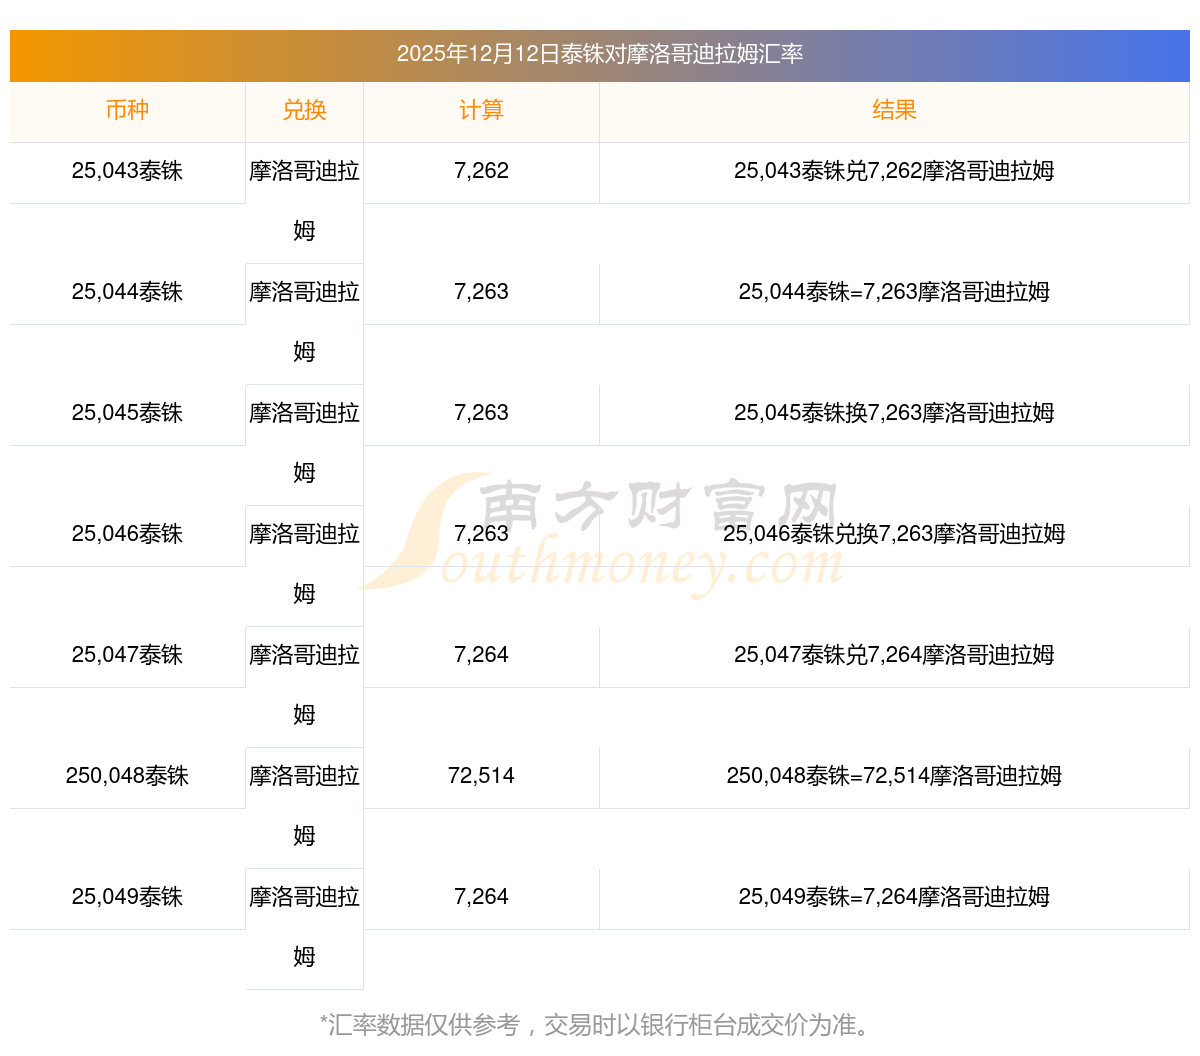Click result text 25,044泰铢=7,263摩洛哥迪拉姆
Screen dimensions: 1200x1056
pos(894,292)
